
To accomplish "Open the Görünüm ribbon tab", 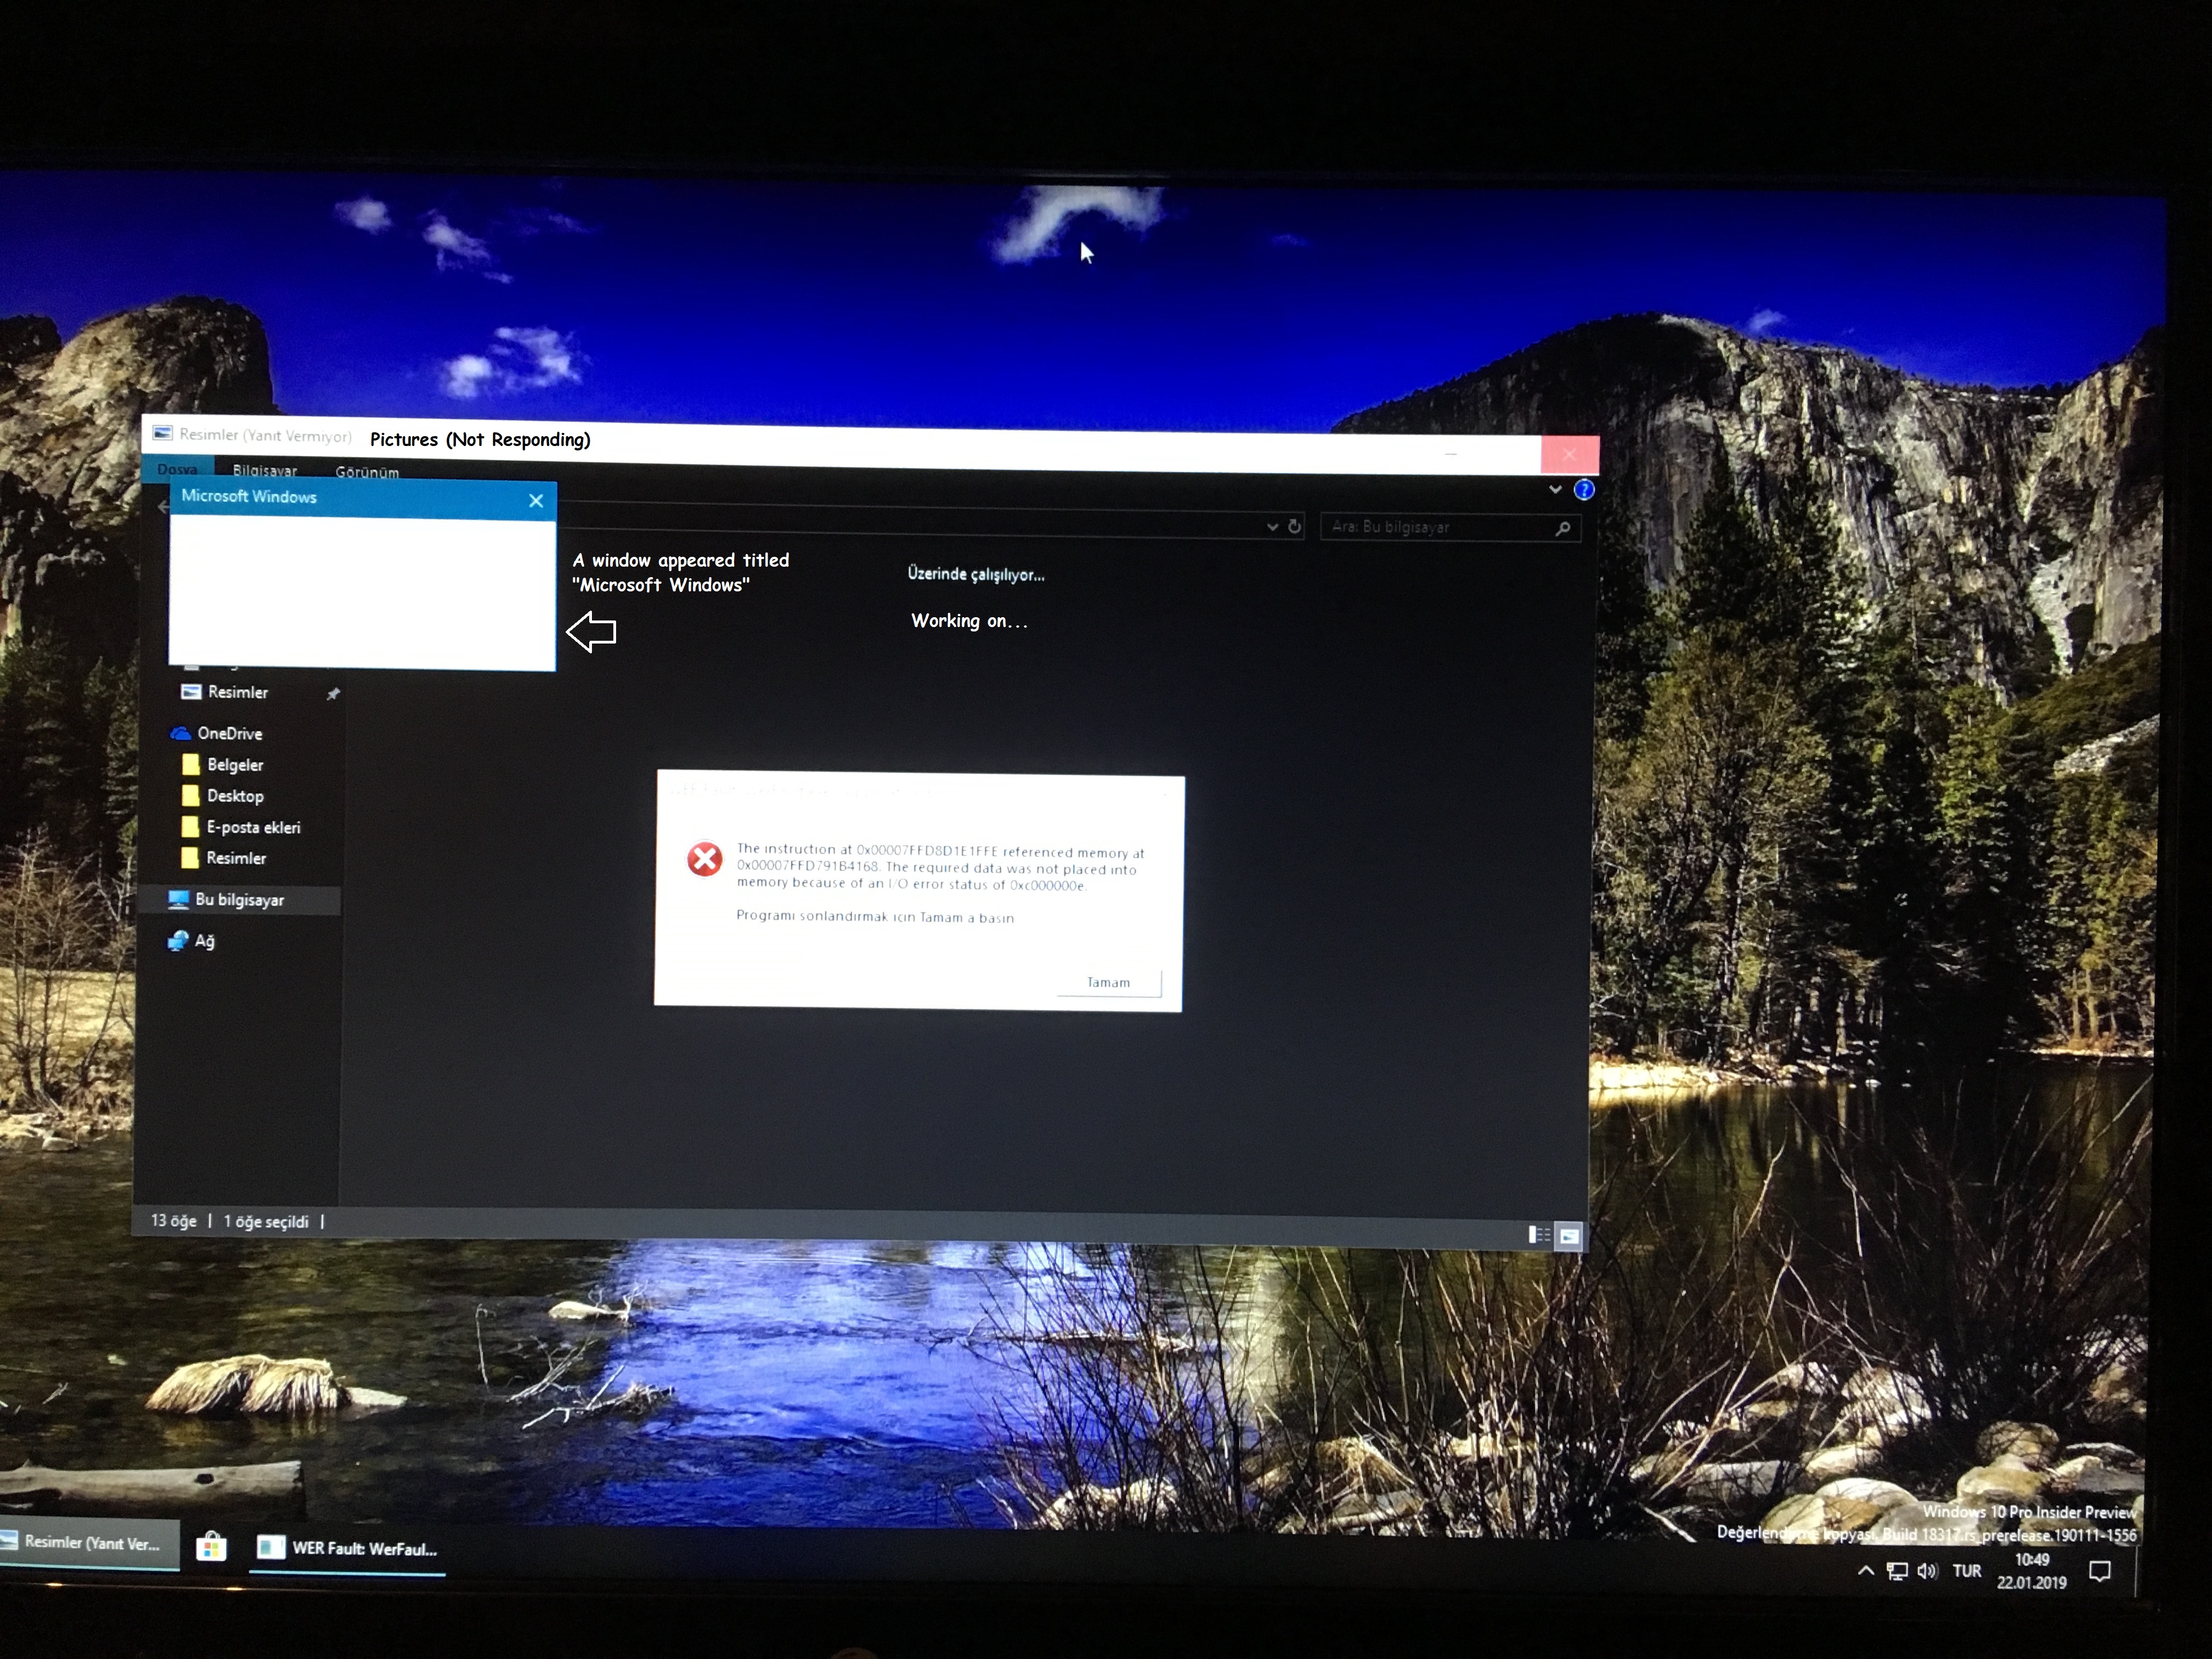I will (x=367, y=472).
